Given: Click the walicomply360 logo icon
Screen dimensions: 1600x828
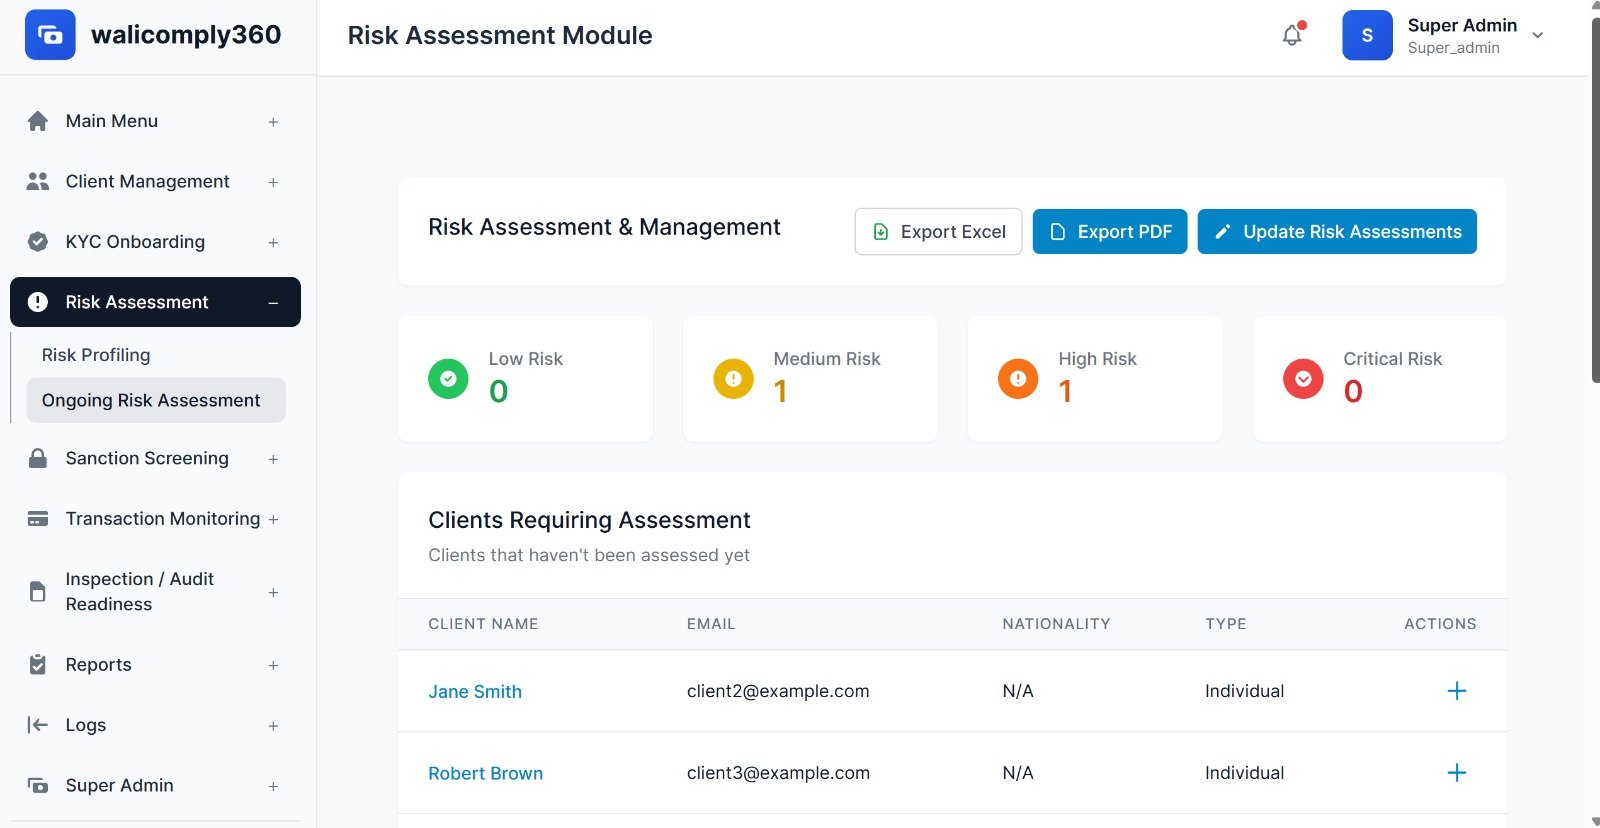Looking at the screenshot, I should pos(50,35).
